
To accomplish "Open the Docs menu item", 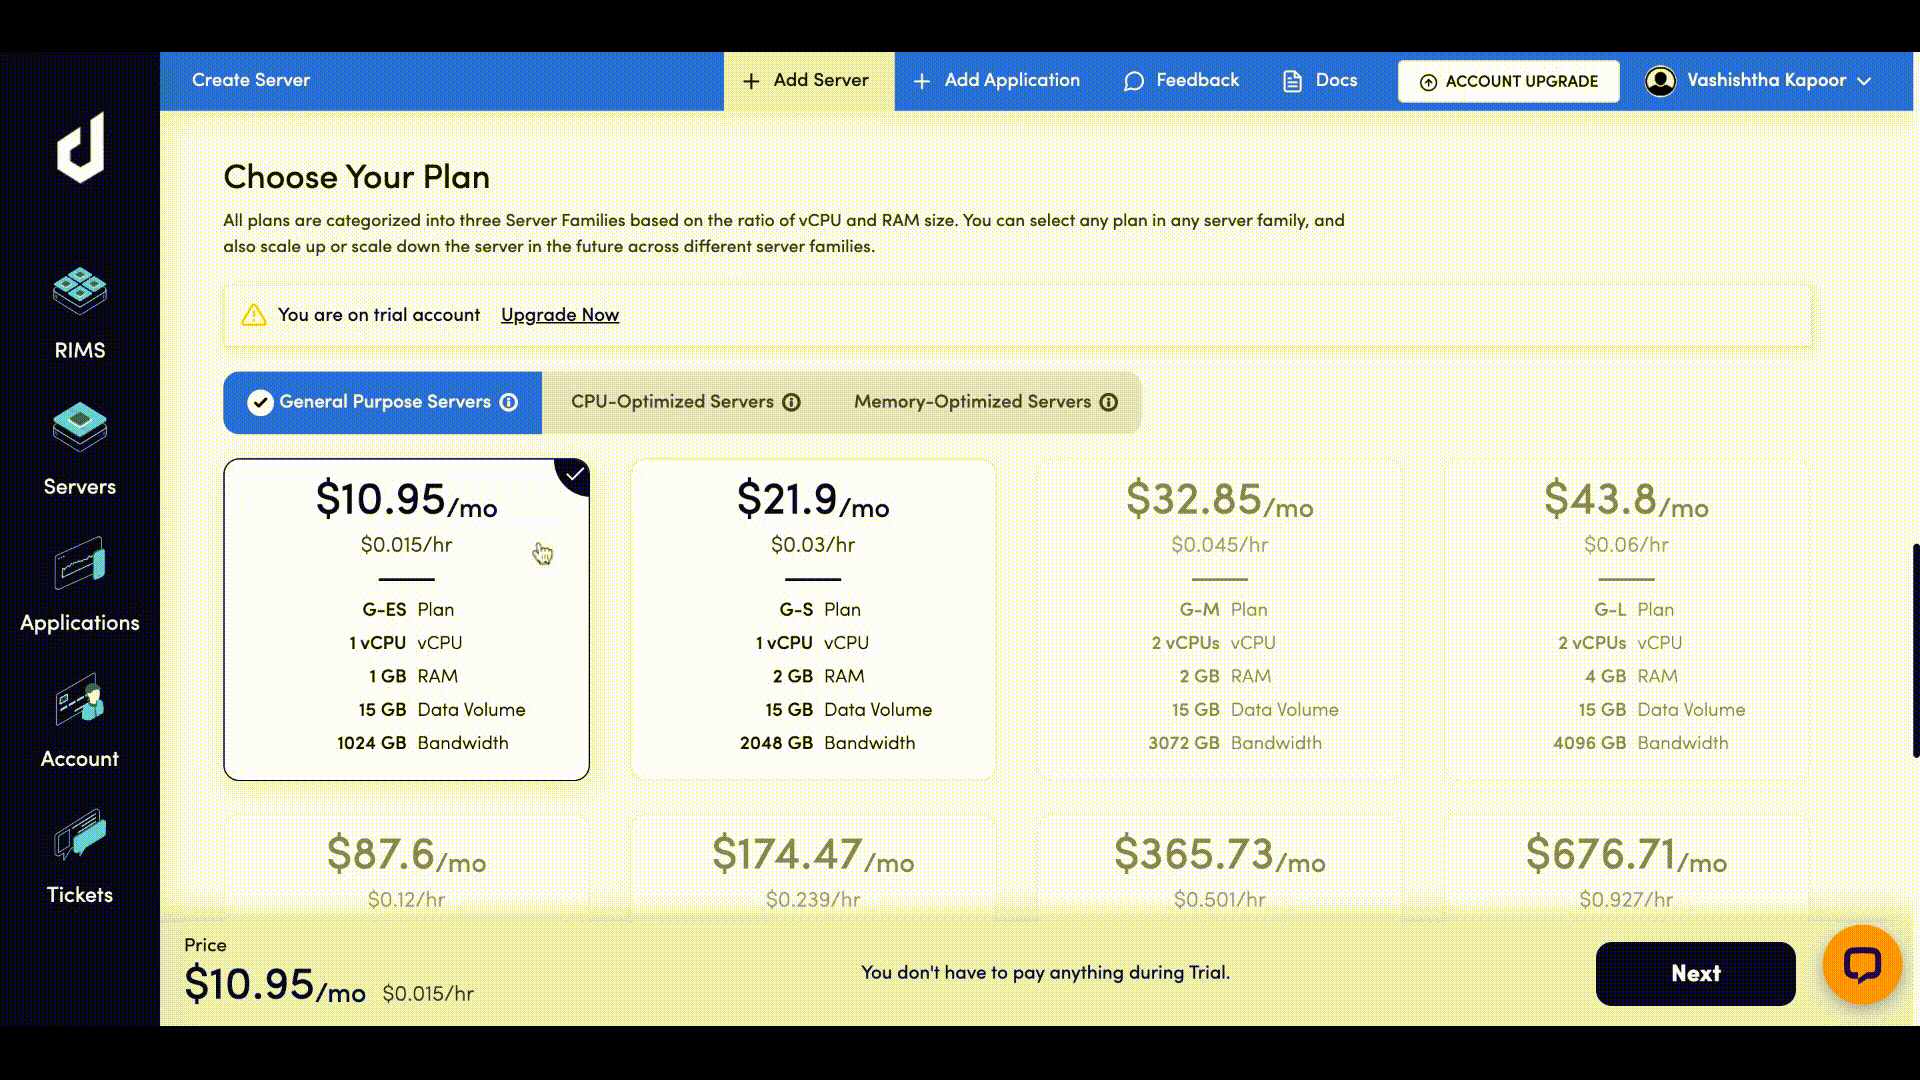I will point(1320,81).
